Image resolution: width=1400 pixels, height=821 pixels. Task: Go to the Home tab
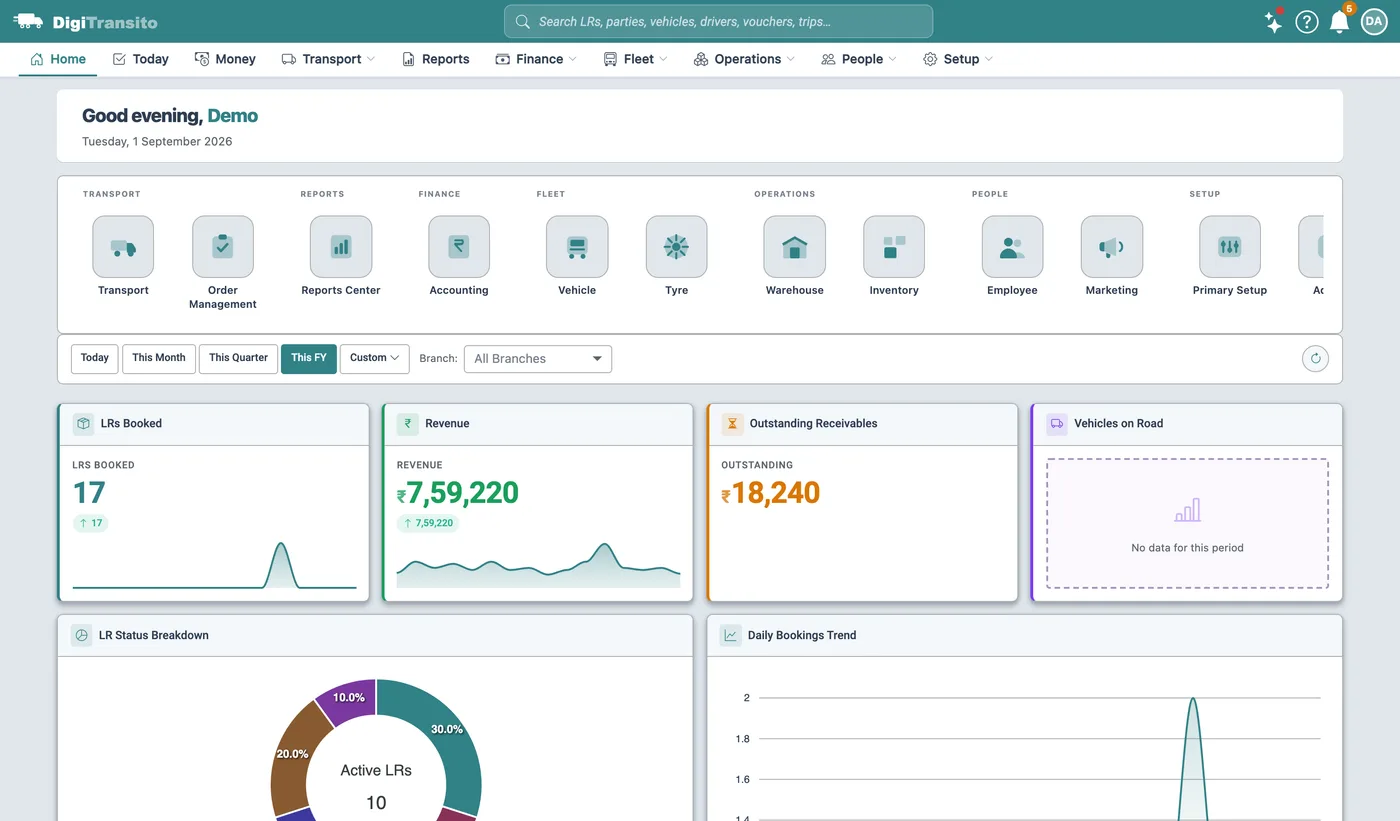click(58, 59)
